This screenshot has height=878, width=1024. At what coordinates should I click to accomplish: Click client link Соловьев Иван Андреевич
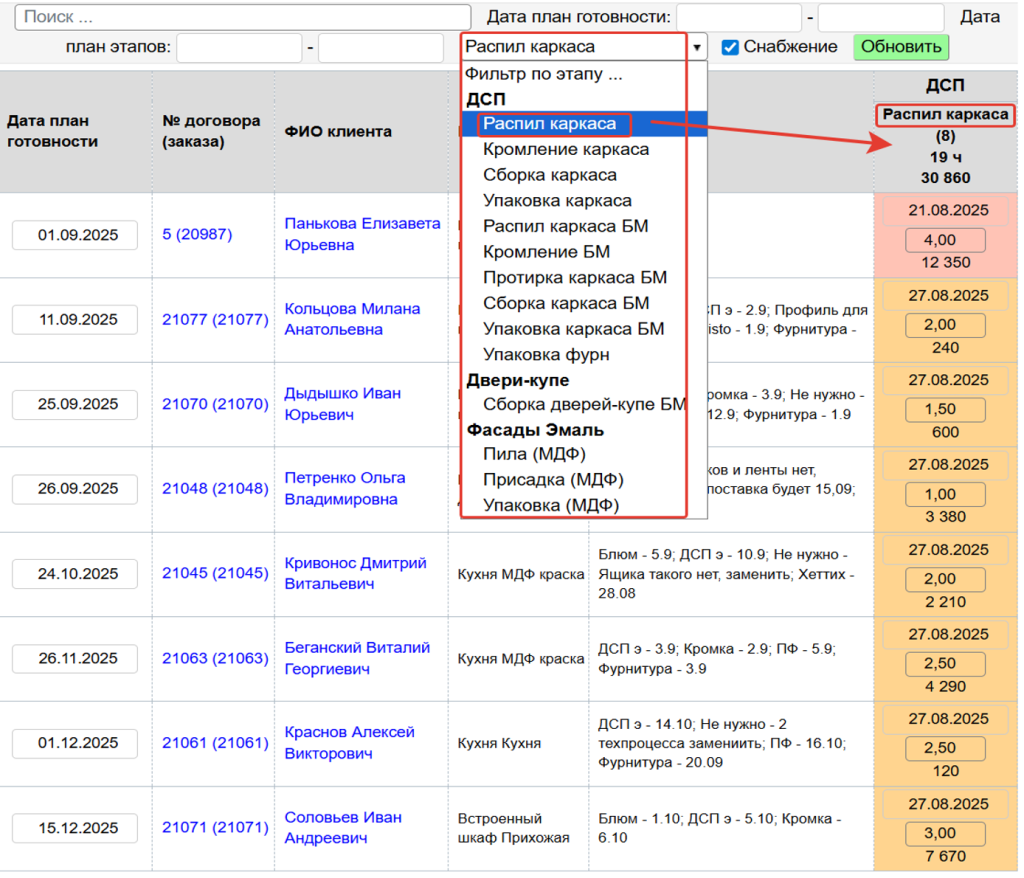tap(343, 827)
